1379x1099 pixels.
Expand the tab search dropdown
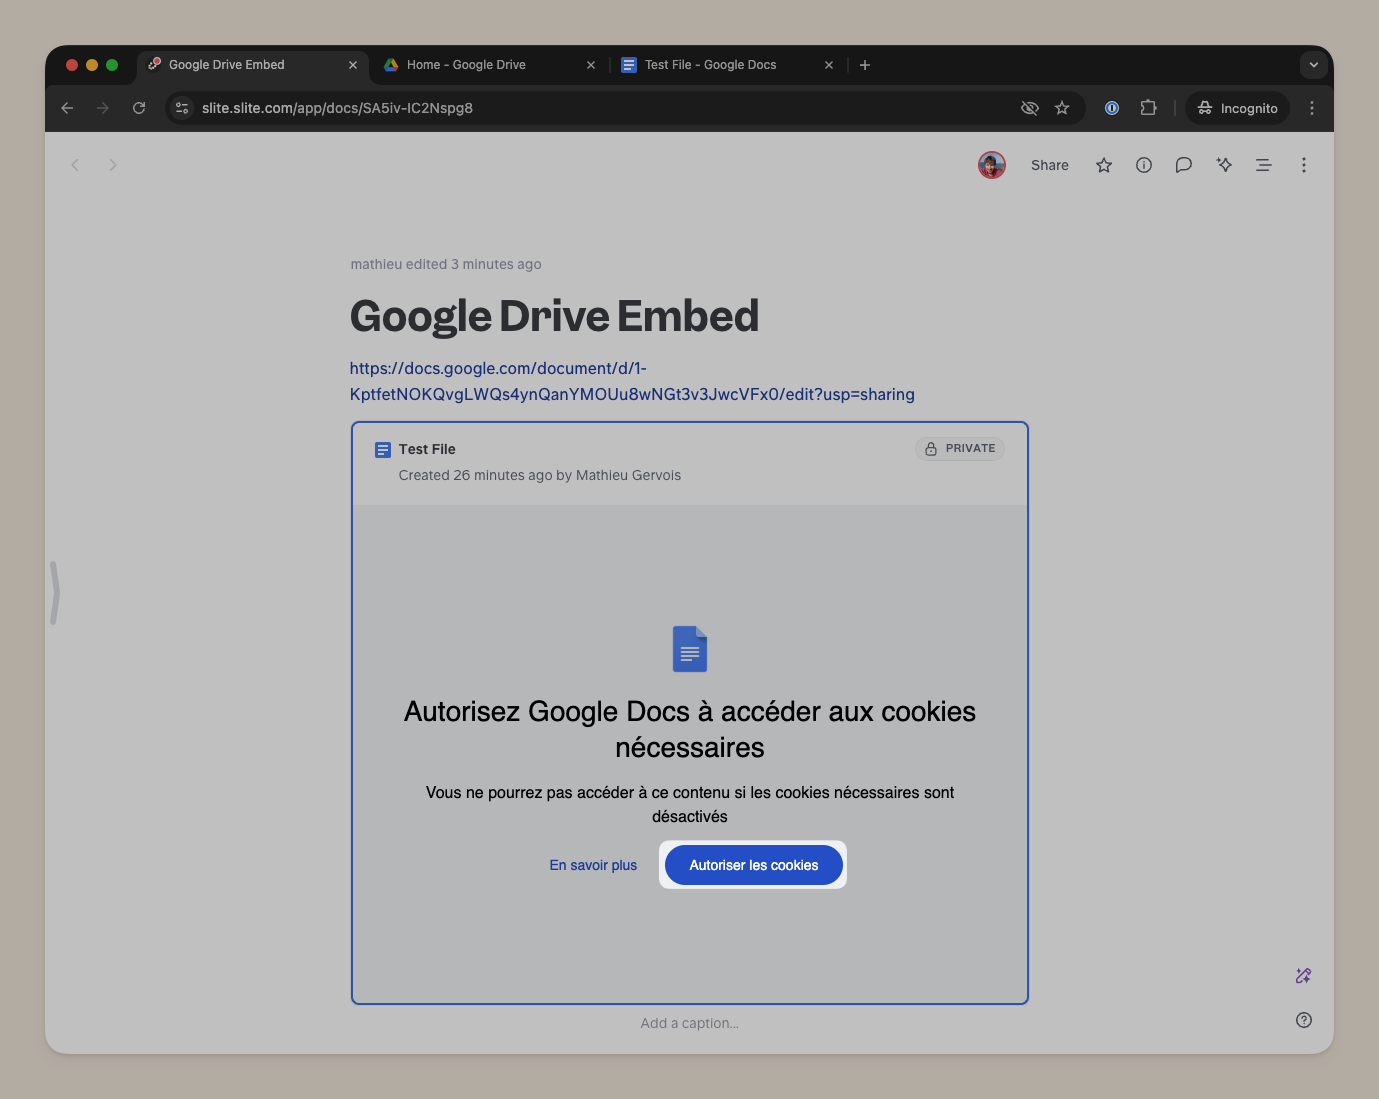coord(1314,65)
